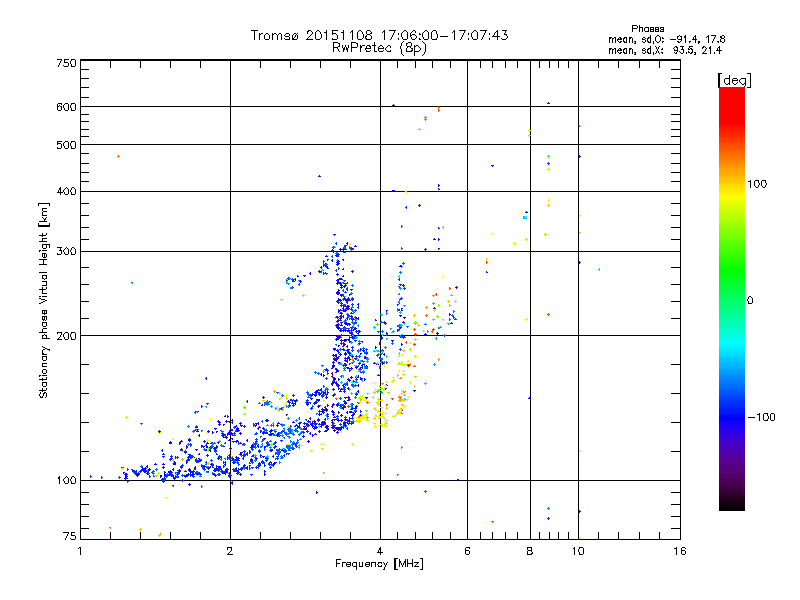Click the Phases header above statistics
800x600 pixels.
pyautogui.click(x=647, y=29)
